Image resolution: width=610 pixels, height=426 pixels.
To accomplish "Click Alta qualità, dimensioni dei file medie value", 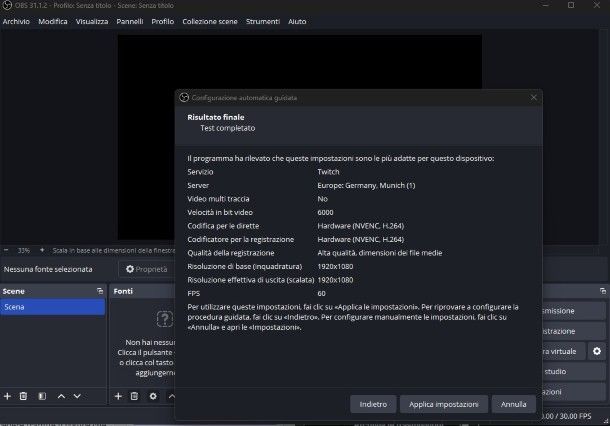I will (x=380, y=253).
